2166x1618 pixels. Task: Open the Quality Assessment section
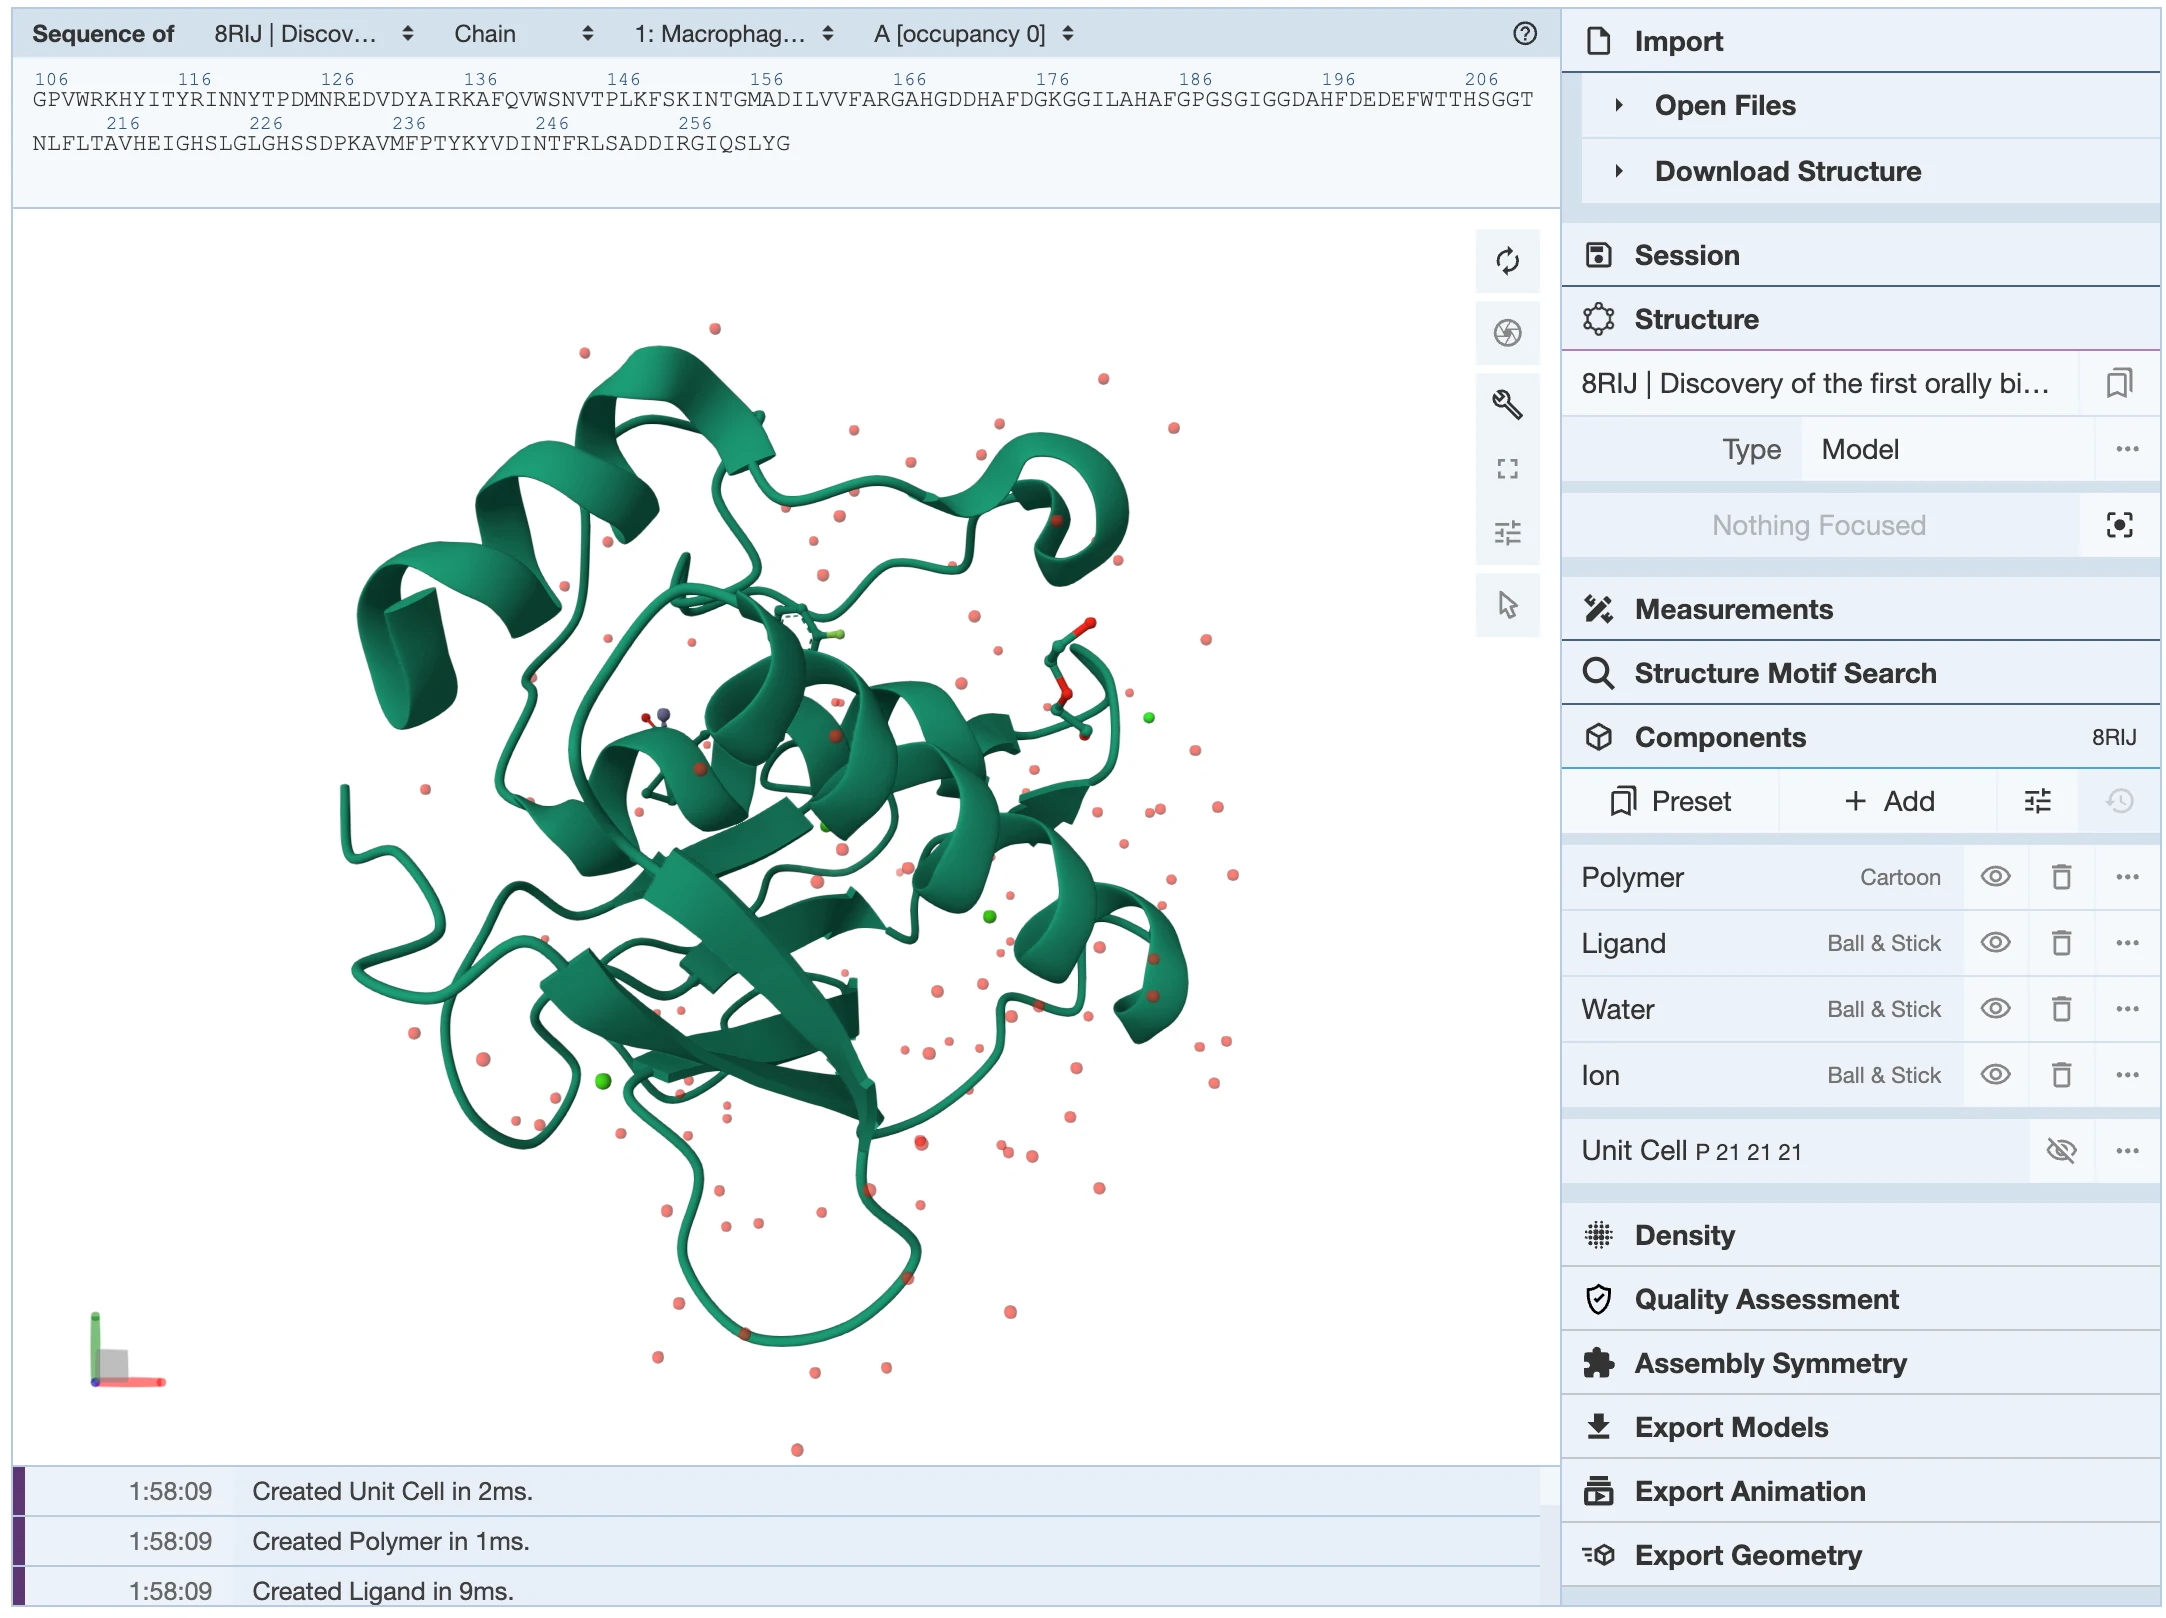point(1860,1299)
